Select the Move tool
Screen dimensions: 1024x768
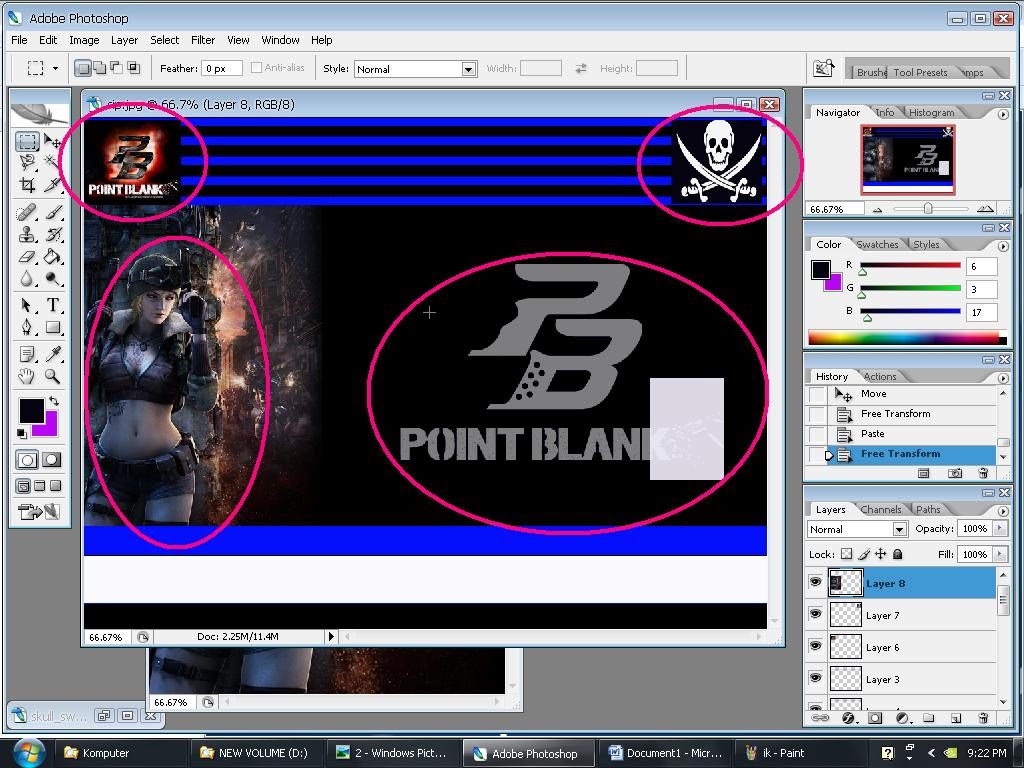(52, 141)
